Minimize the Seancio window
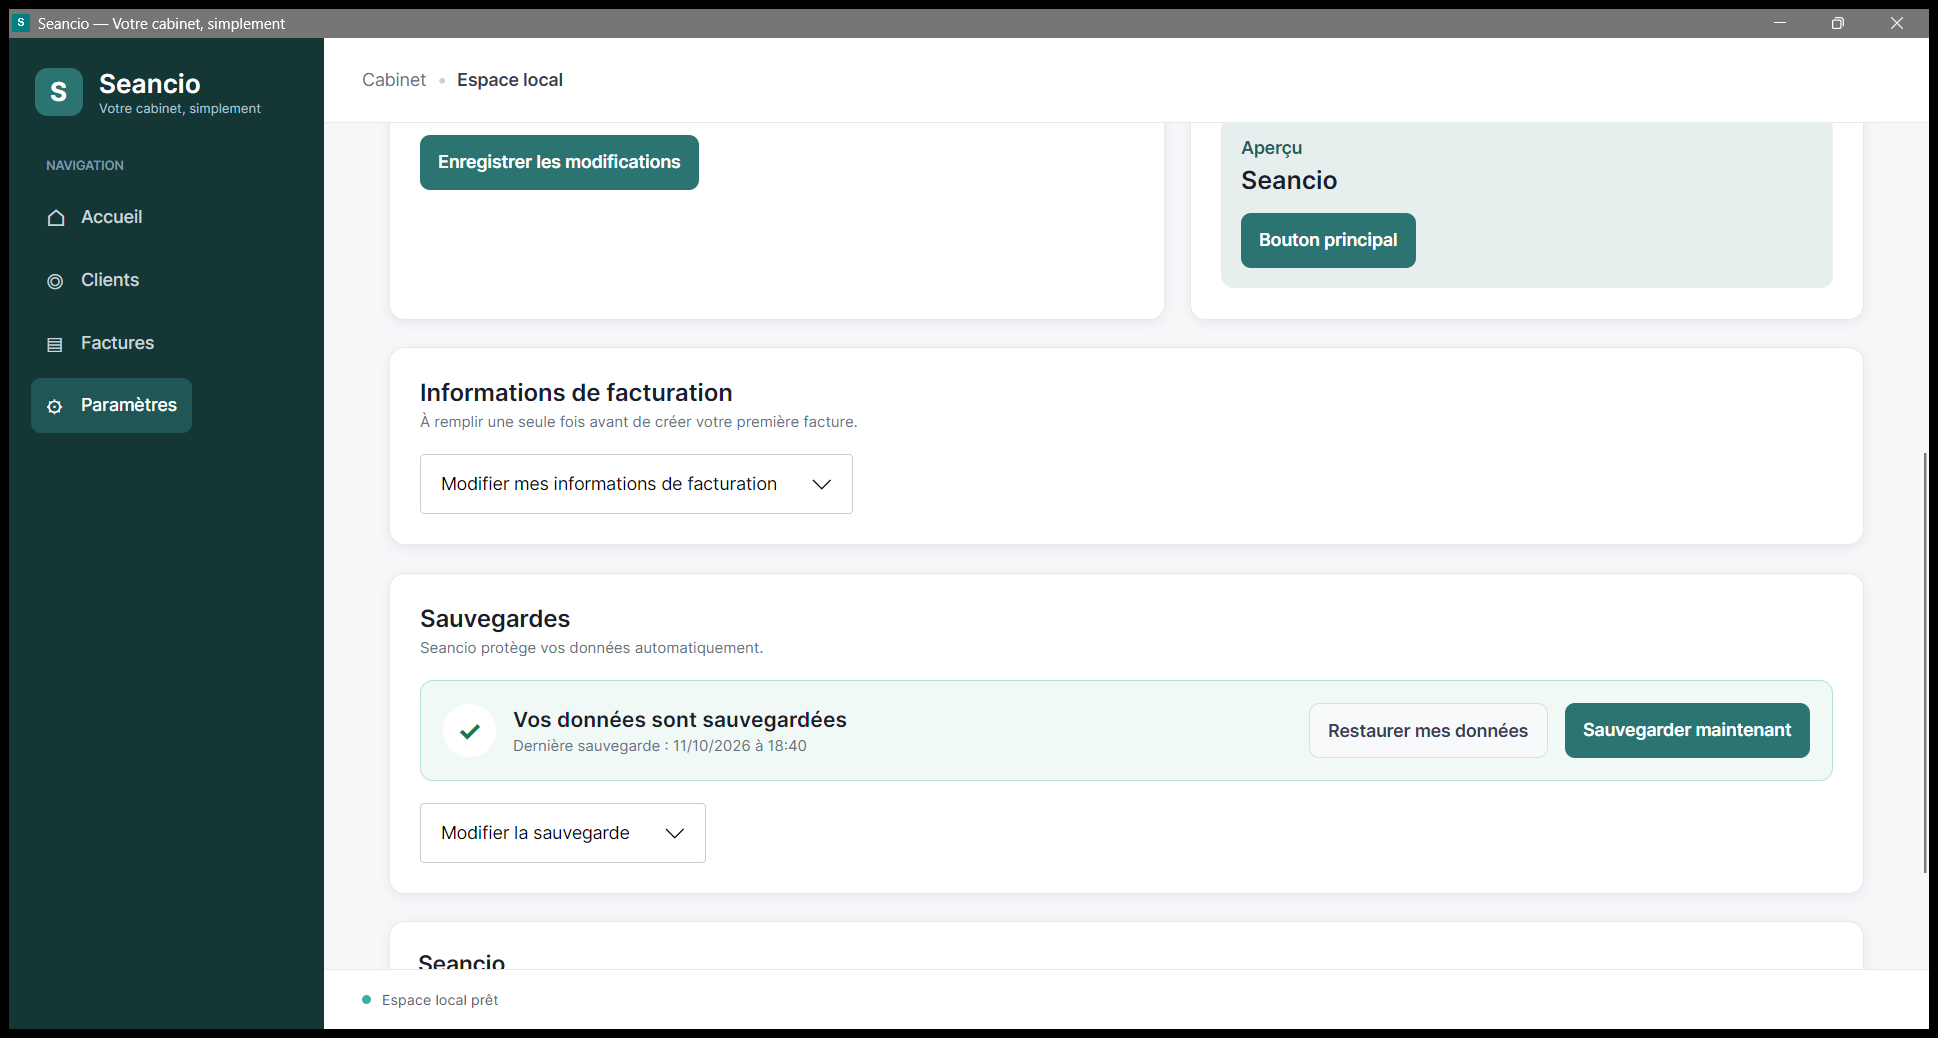The height and width of the screenshot is (1038, 1938). pos(1780,23)
